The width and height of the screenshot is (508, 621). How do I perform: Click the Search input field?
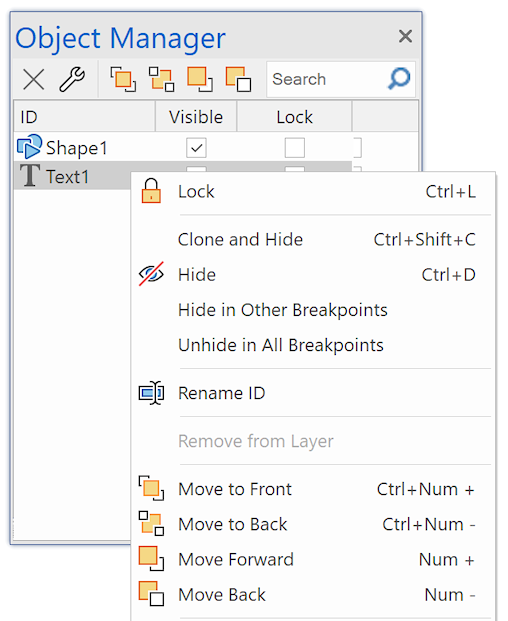coord(329,79)
